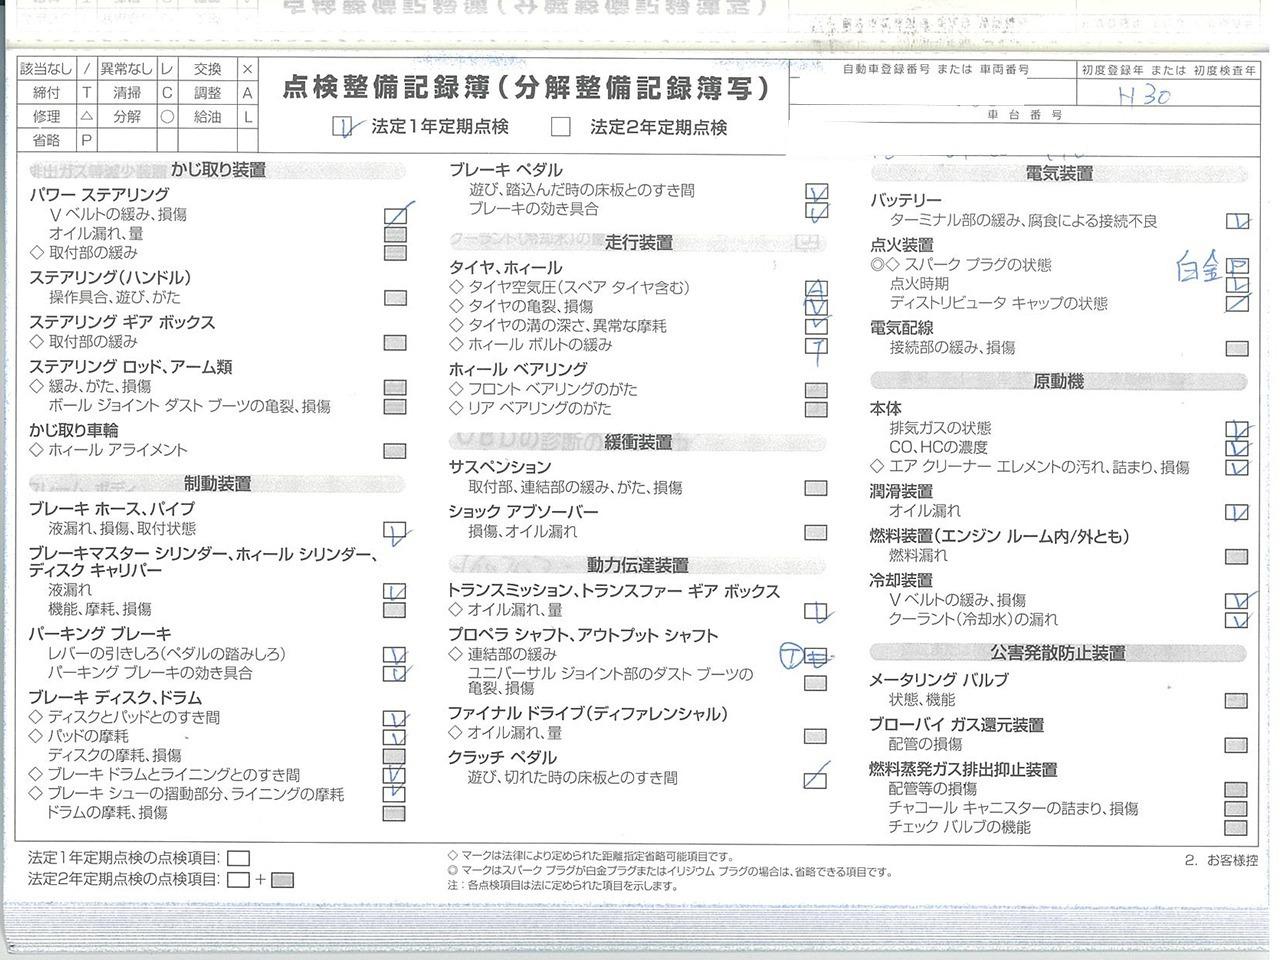Tick the CO、HCの濃度 checkbox
The width and height of the screenshot is (1280, 960).
point(1237,448)
